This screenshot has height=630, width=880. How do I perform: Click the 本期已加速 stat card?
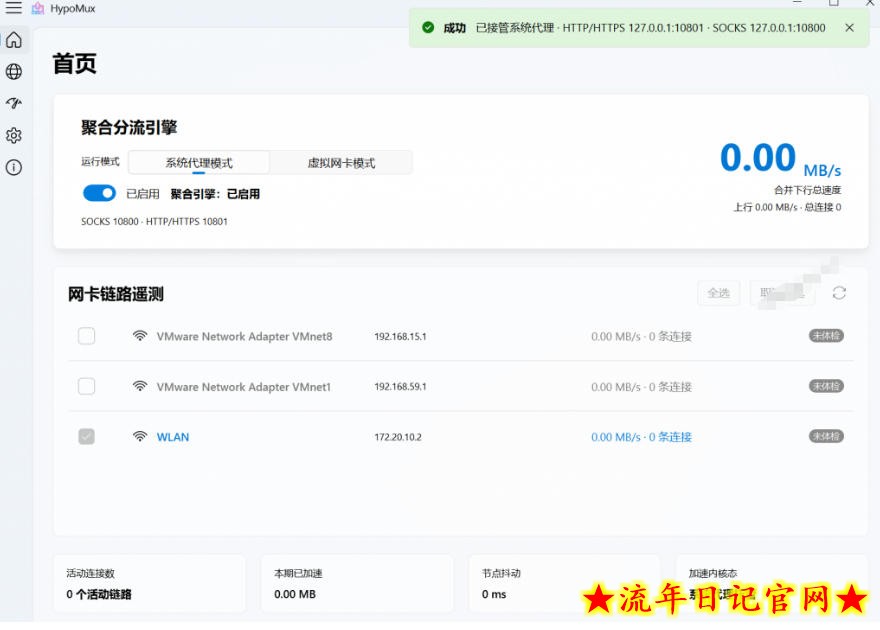pyautogui.click(x=357, y=583)
